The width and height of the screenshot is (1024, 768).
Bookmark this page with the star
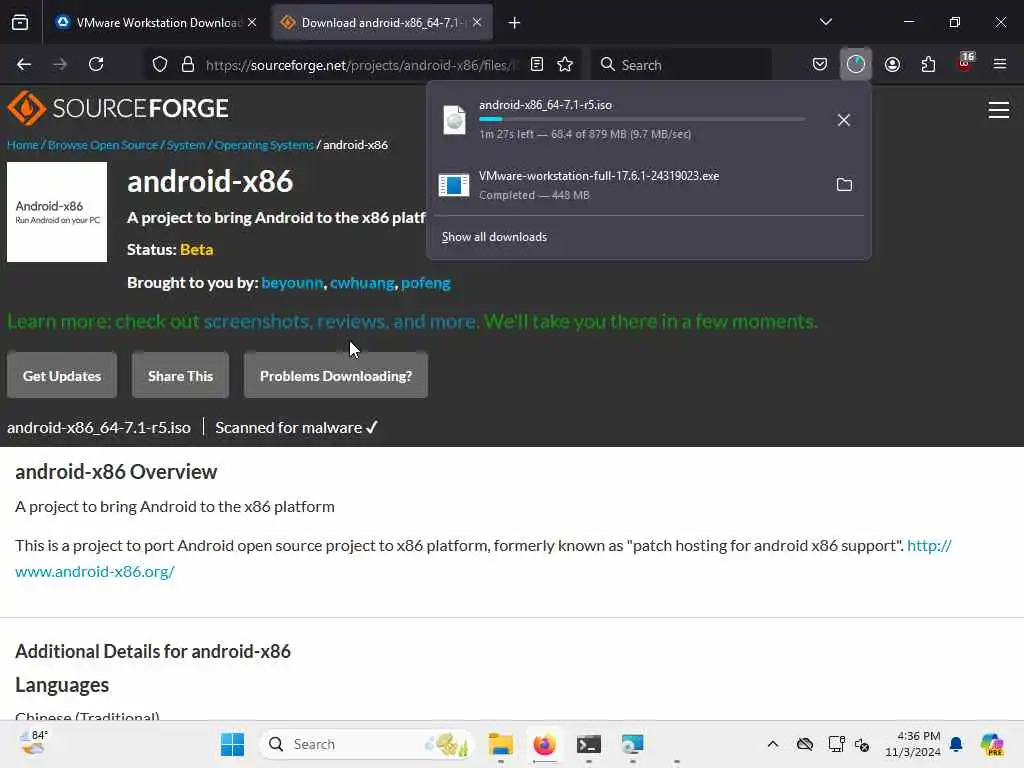[x=565, y=64]
